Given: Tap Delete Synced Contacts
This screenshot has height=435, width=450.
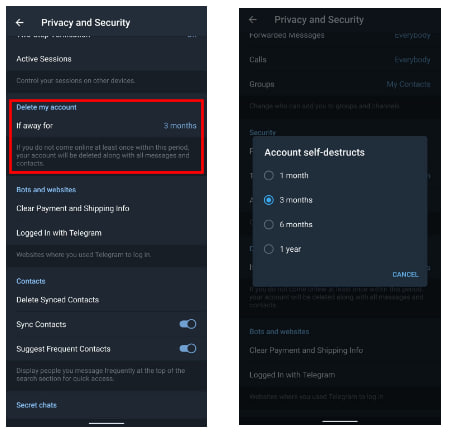Looking at the screenshot, I should 106,300.
